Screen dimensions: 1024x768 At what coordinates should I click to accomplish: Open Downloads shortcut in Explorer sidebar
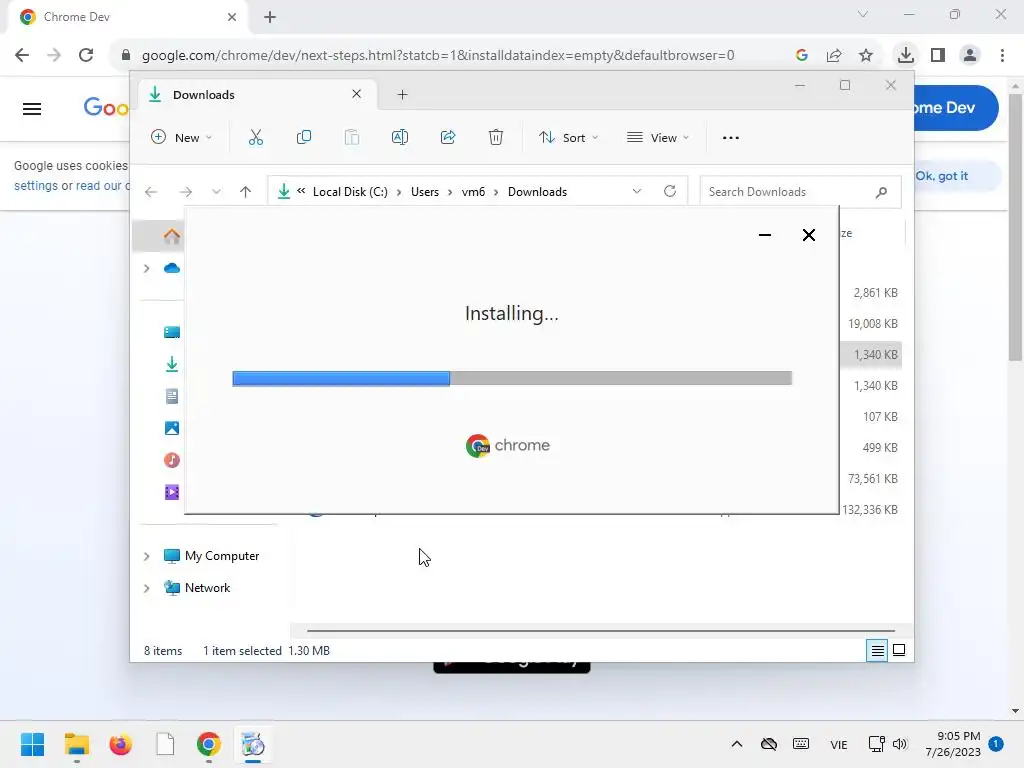pyautogui.click(x=172, y=364)
